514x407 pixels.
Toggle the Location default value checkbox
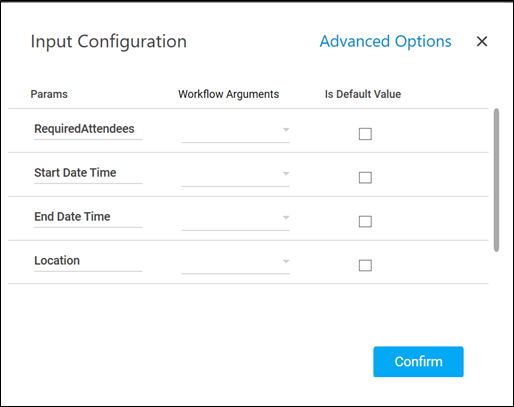tap(365, 265)
